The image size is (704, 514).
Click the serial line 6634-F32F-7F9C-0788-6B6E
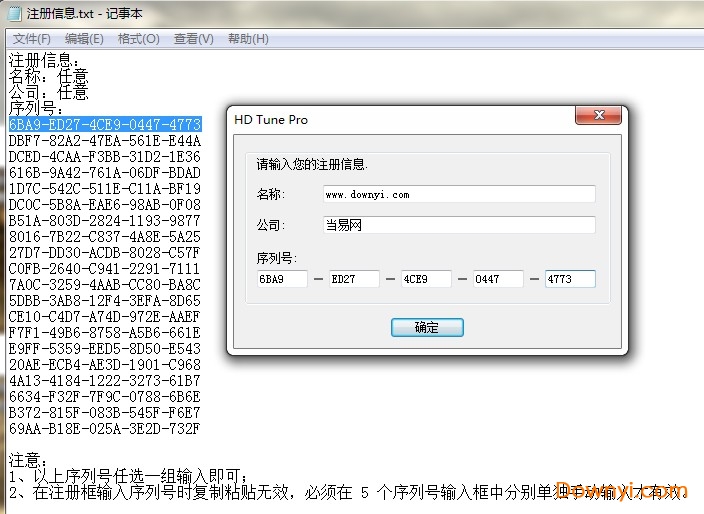(x=105, y=397)
